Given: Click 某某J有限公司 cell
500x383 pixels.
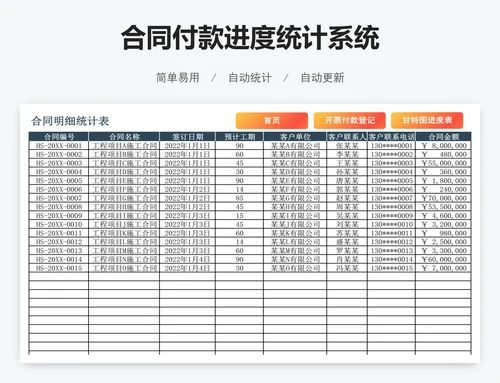Looking at the screenshot, I should (x=295, y=224).
